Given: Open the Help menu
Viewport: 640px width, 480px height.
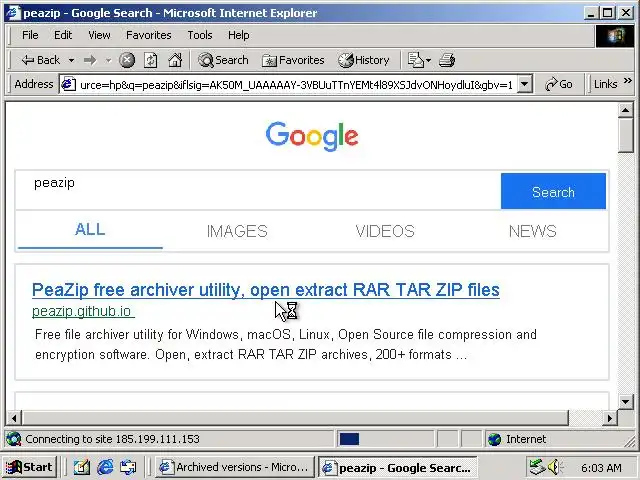Looking at the screenshot, I should [238, 35].
